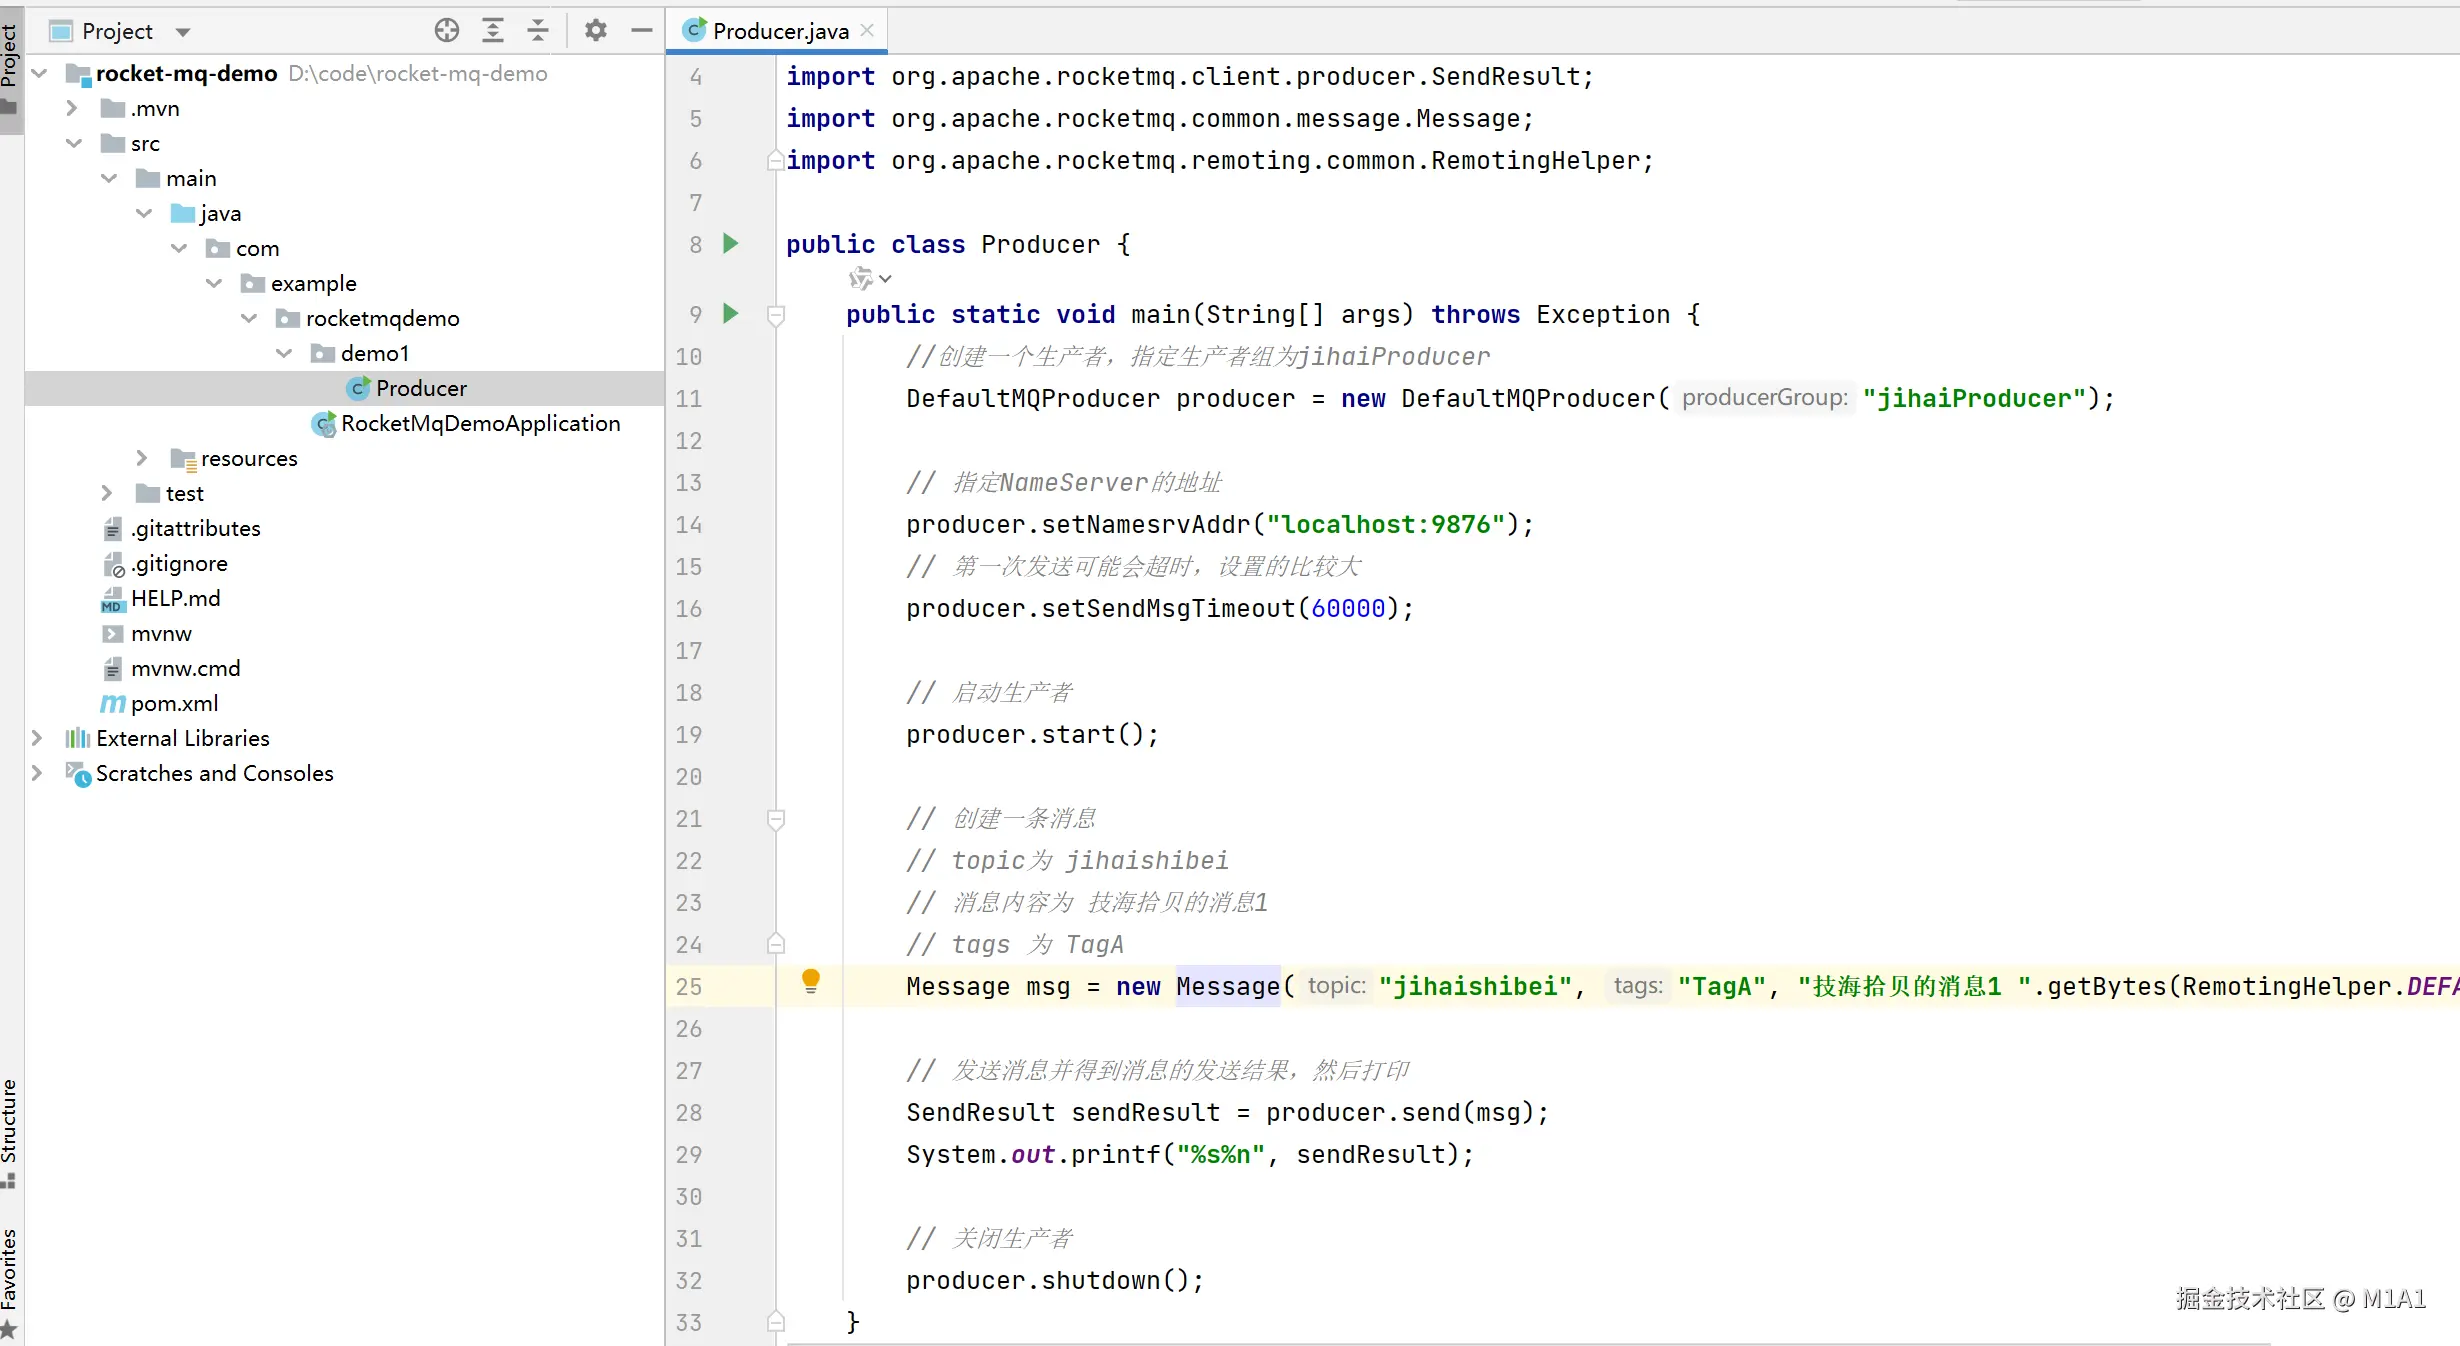Click the author inlay hint icon above main
2460x1346 pixels.
pos(862,278)
